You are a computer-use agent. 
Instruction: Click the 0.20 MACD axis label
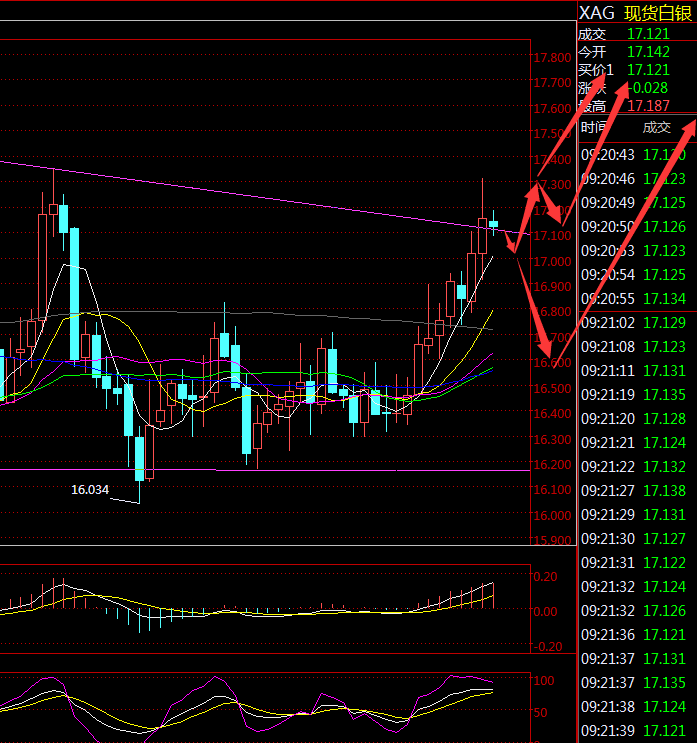[x=545, y=577]
